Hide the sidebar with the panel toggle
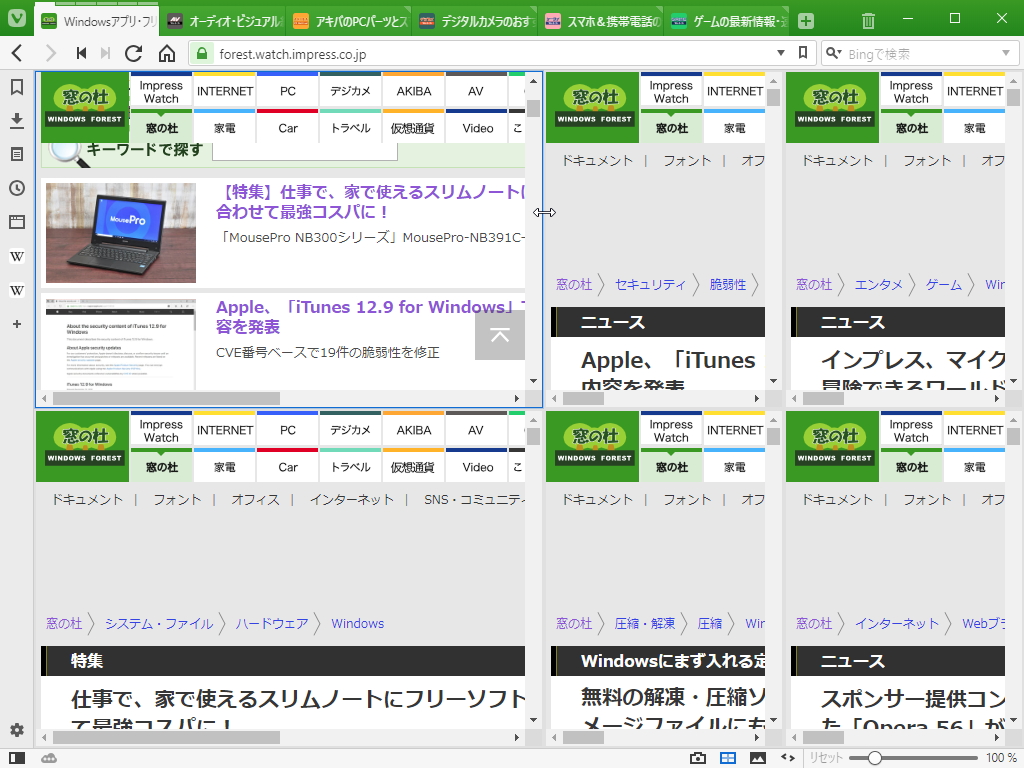This screenshot has height=768, width=1024. click(17, 758)
